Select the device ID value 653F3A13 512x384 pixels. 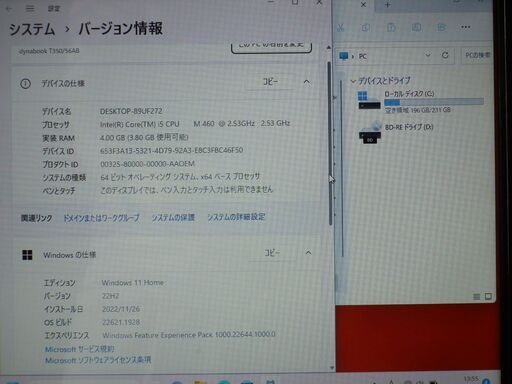click(171, 150)
